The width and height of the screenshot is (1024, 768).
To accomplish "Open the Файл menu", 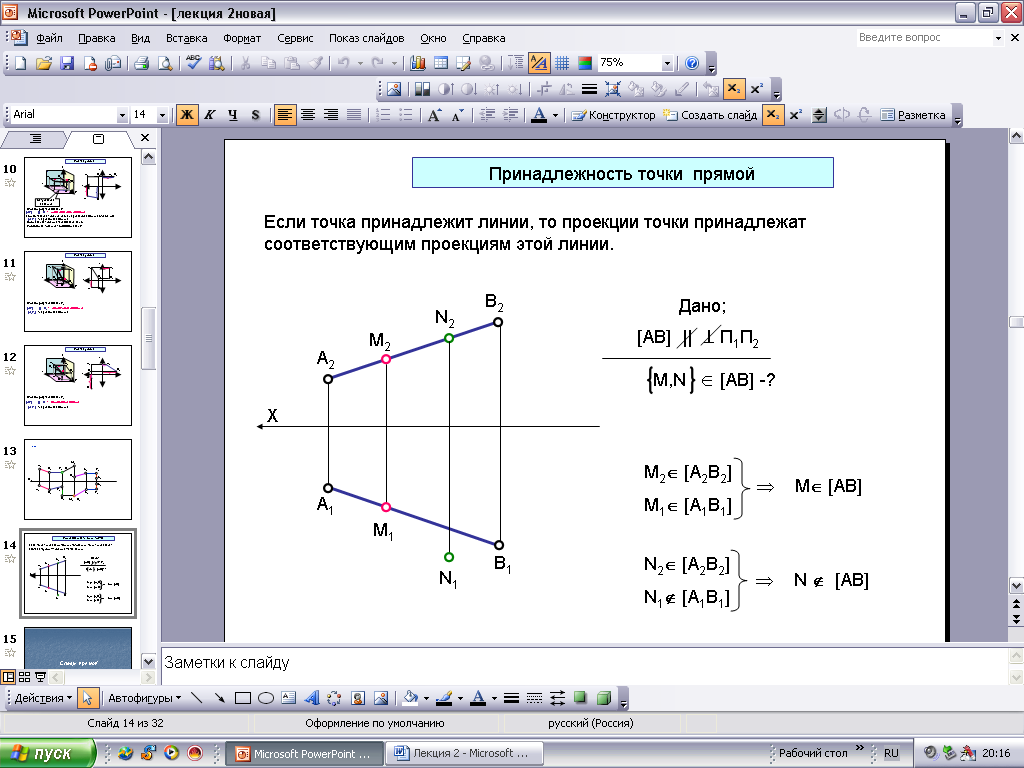I will pos(50,38).
